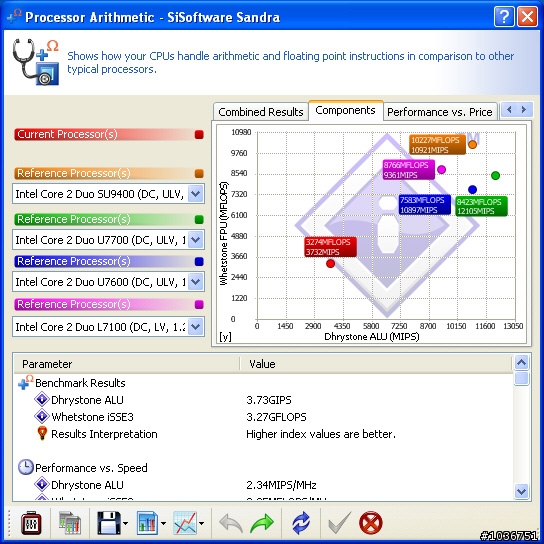Click the line graph icon
The image size is (544, 544).
point(185,523)
